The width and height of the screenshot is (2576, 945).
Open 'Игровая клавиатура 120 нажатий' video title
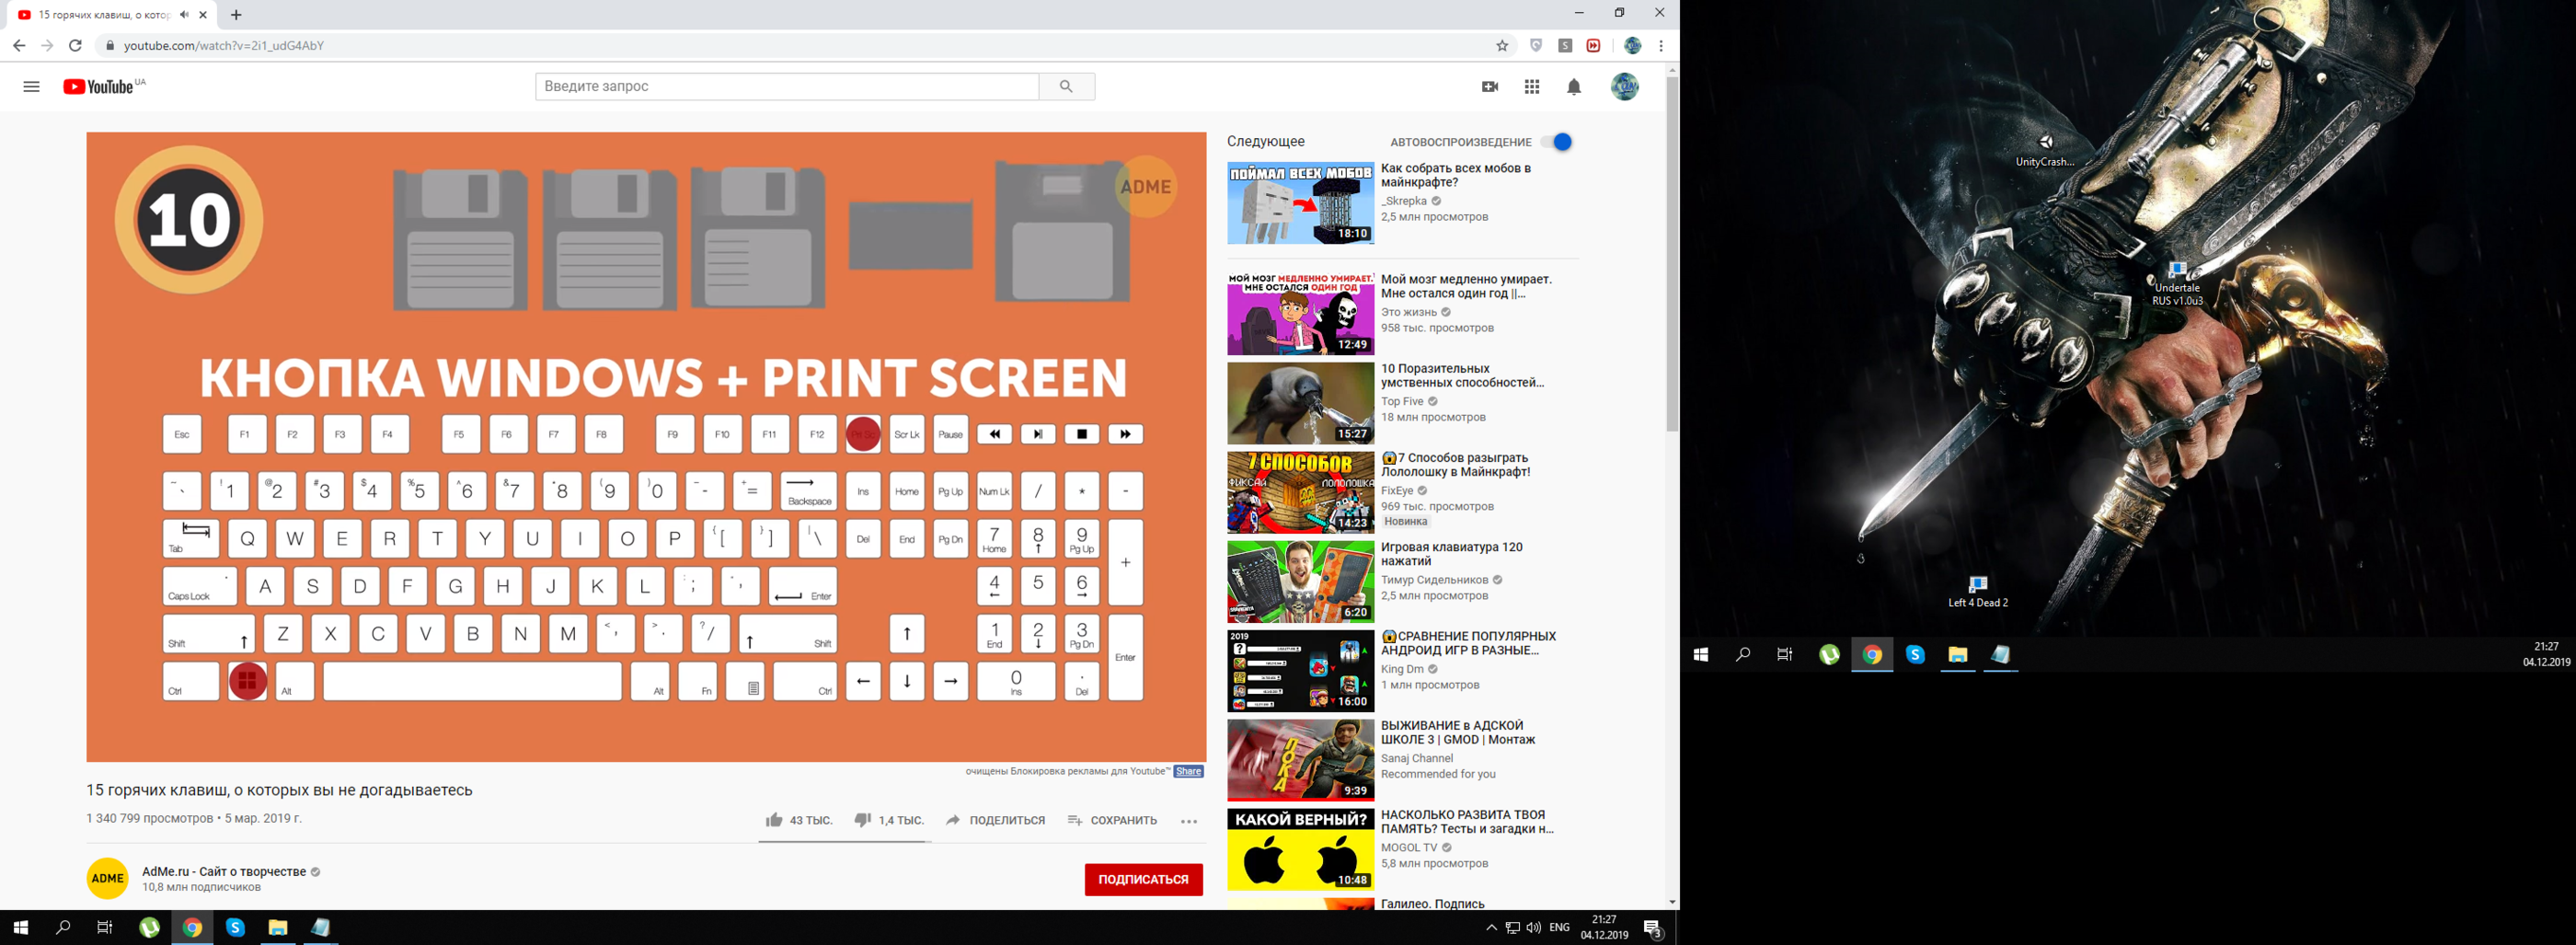point(1452,554)
